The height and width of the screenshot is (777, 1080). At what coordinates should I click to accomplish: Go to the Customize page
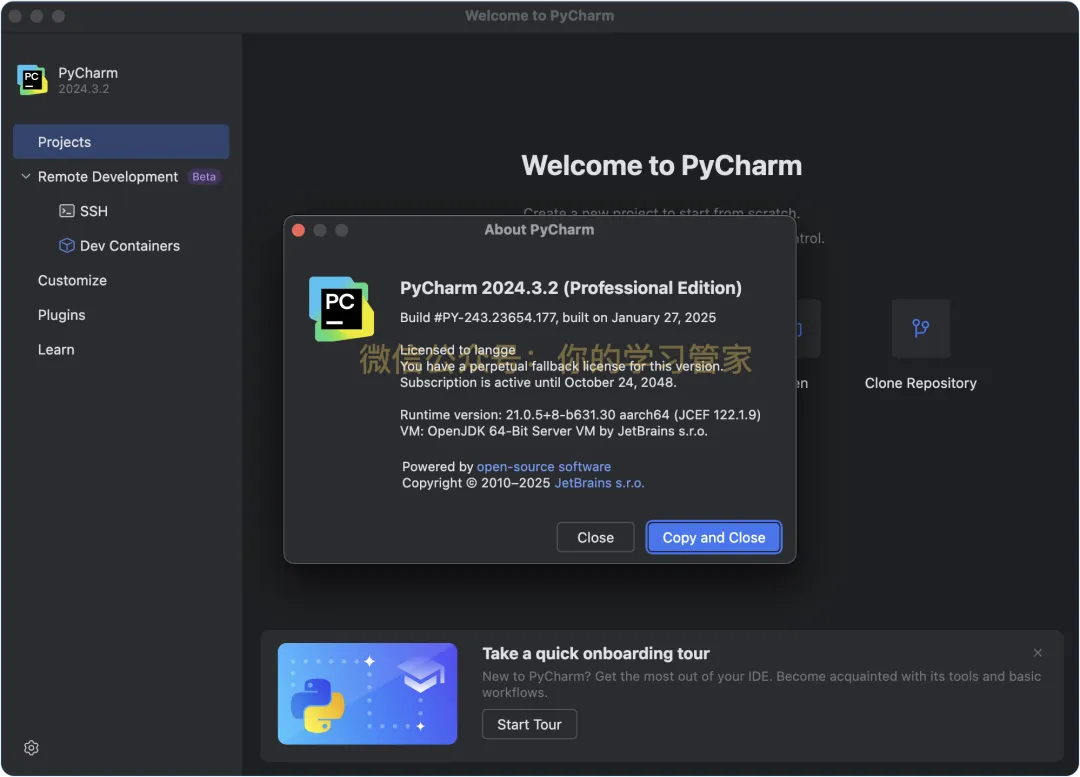click(x=72, y=280)
